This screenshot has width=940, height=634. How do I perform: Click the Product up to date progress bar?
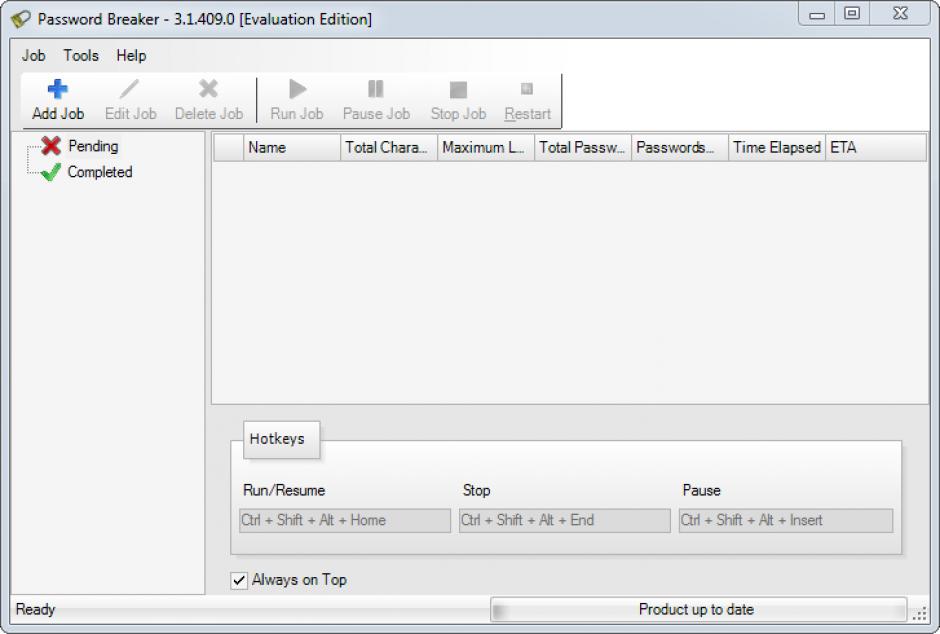(x=699, y=610)
